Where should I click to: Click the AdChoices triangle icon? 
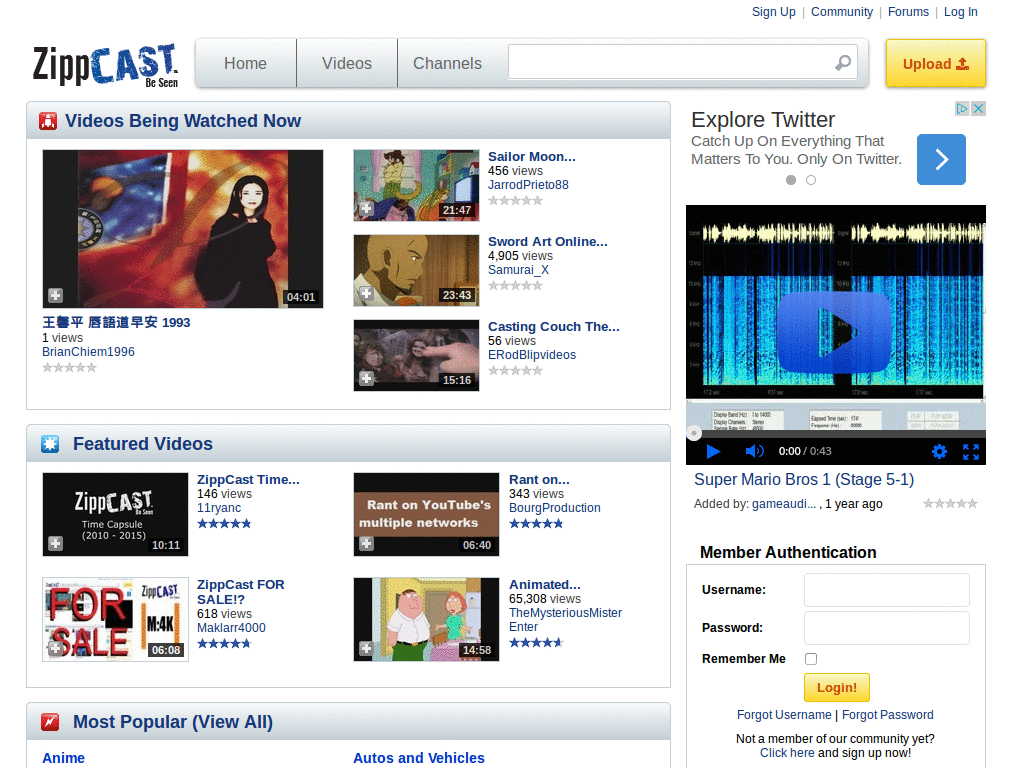pos(962,108)
